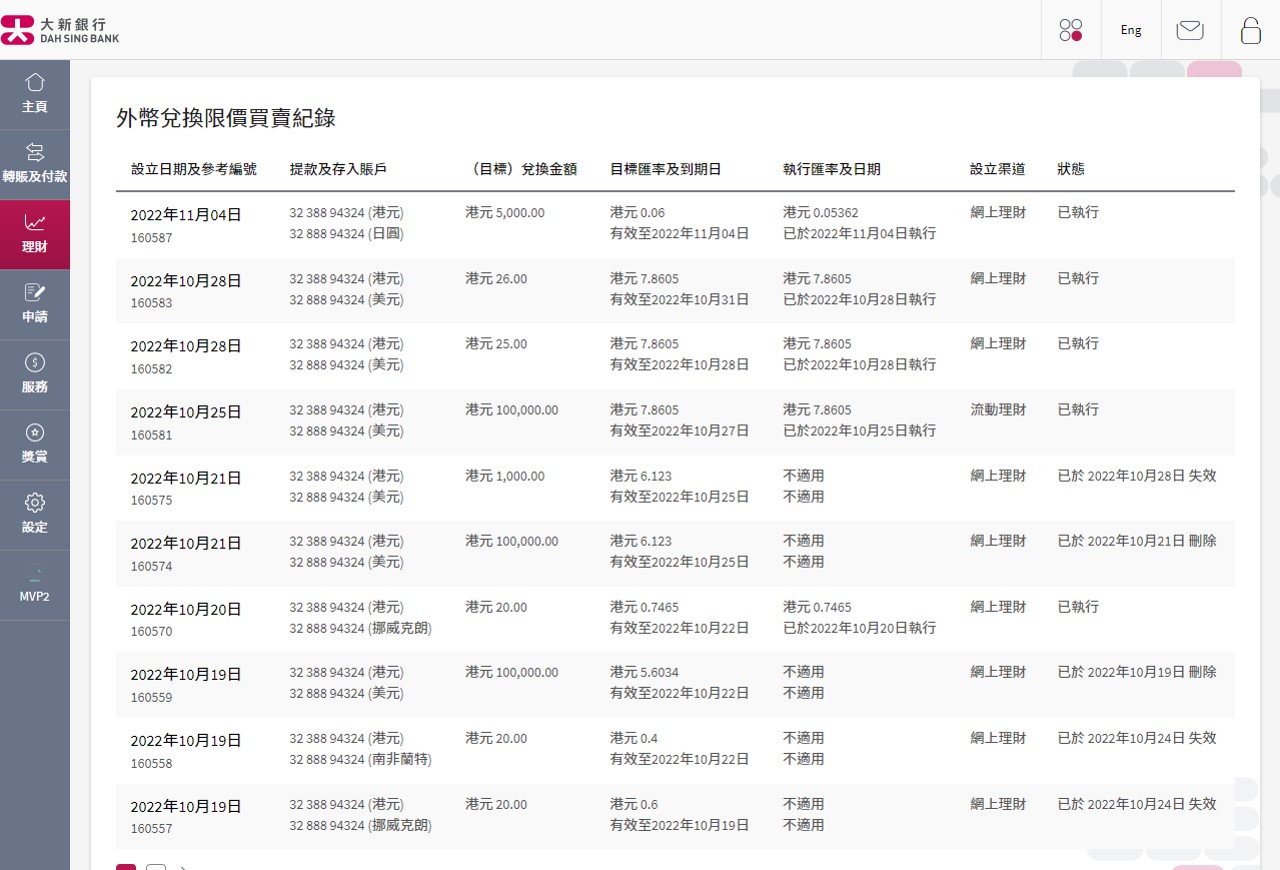
Task: Open the MVP2 sidebar icon
Action: click(x=35, y=585)
